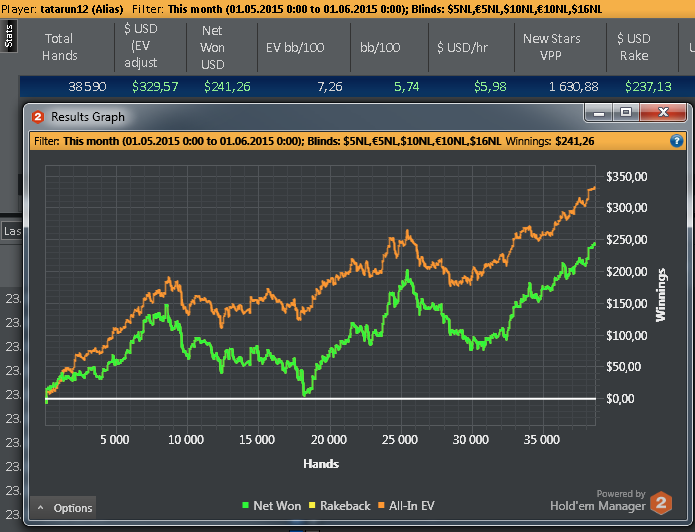Toggle the All-In EV legend item
This screenshot has width=695, height=532.
pos(406,506)
